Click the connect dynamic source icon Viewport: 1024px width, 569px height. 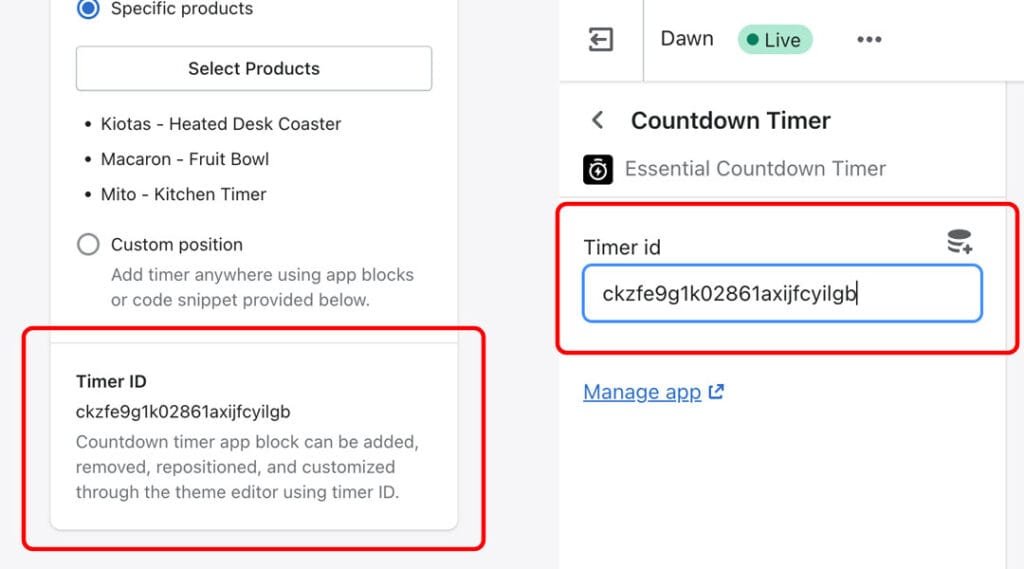click(x=960, y=241)
